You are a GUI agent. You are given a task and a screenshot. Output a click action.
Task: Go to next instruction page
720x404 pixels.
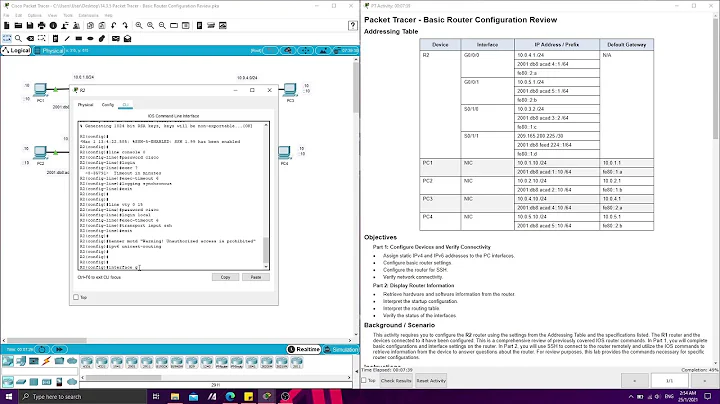[704, 381]
